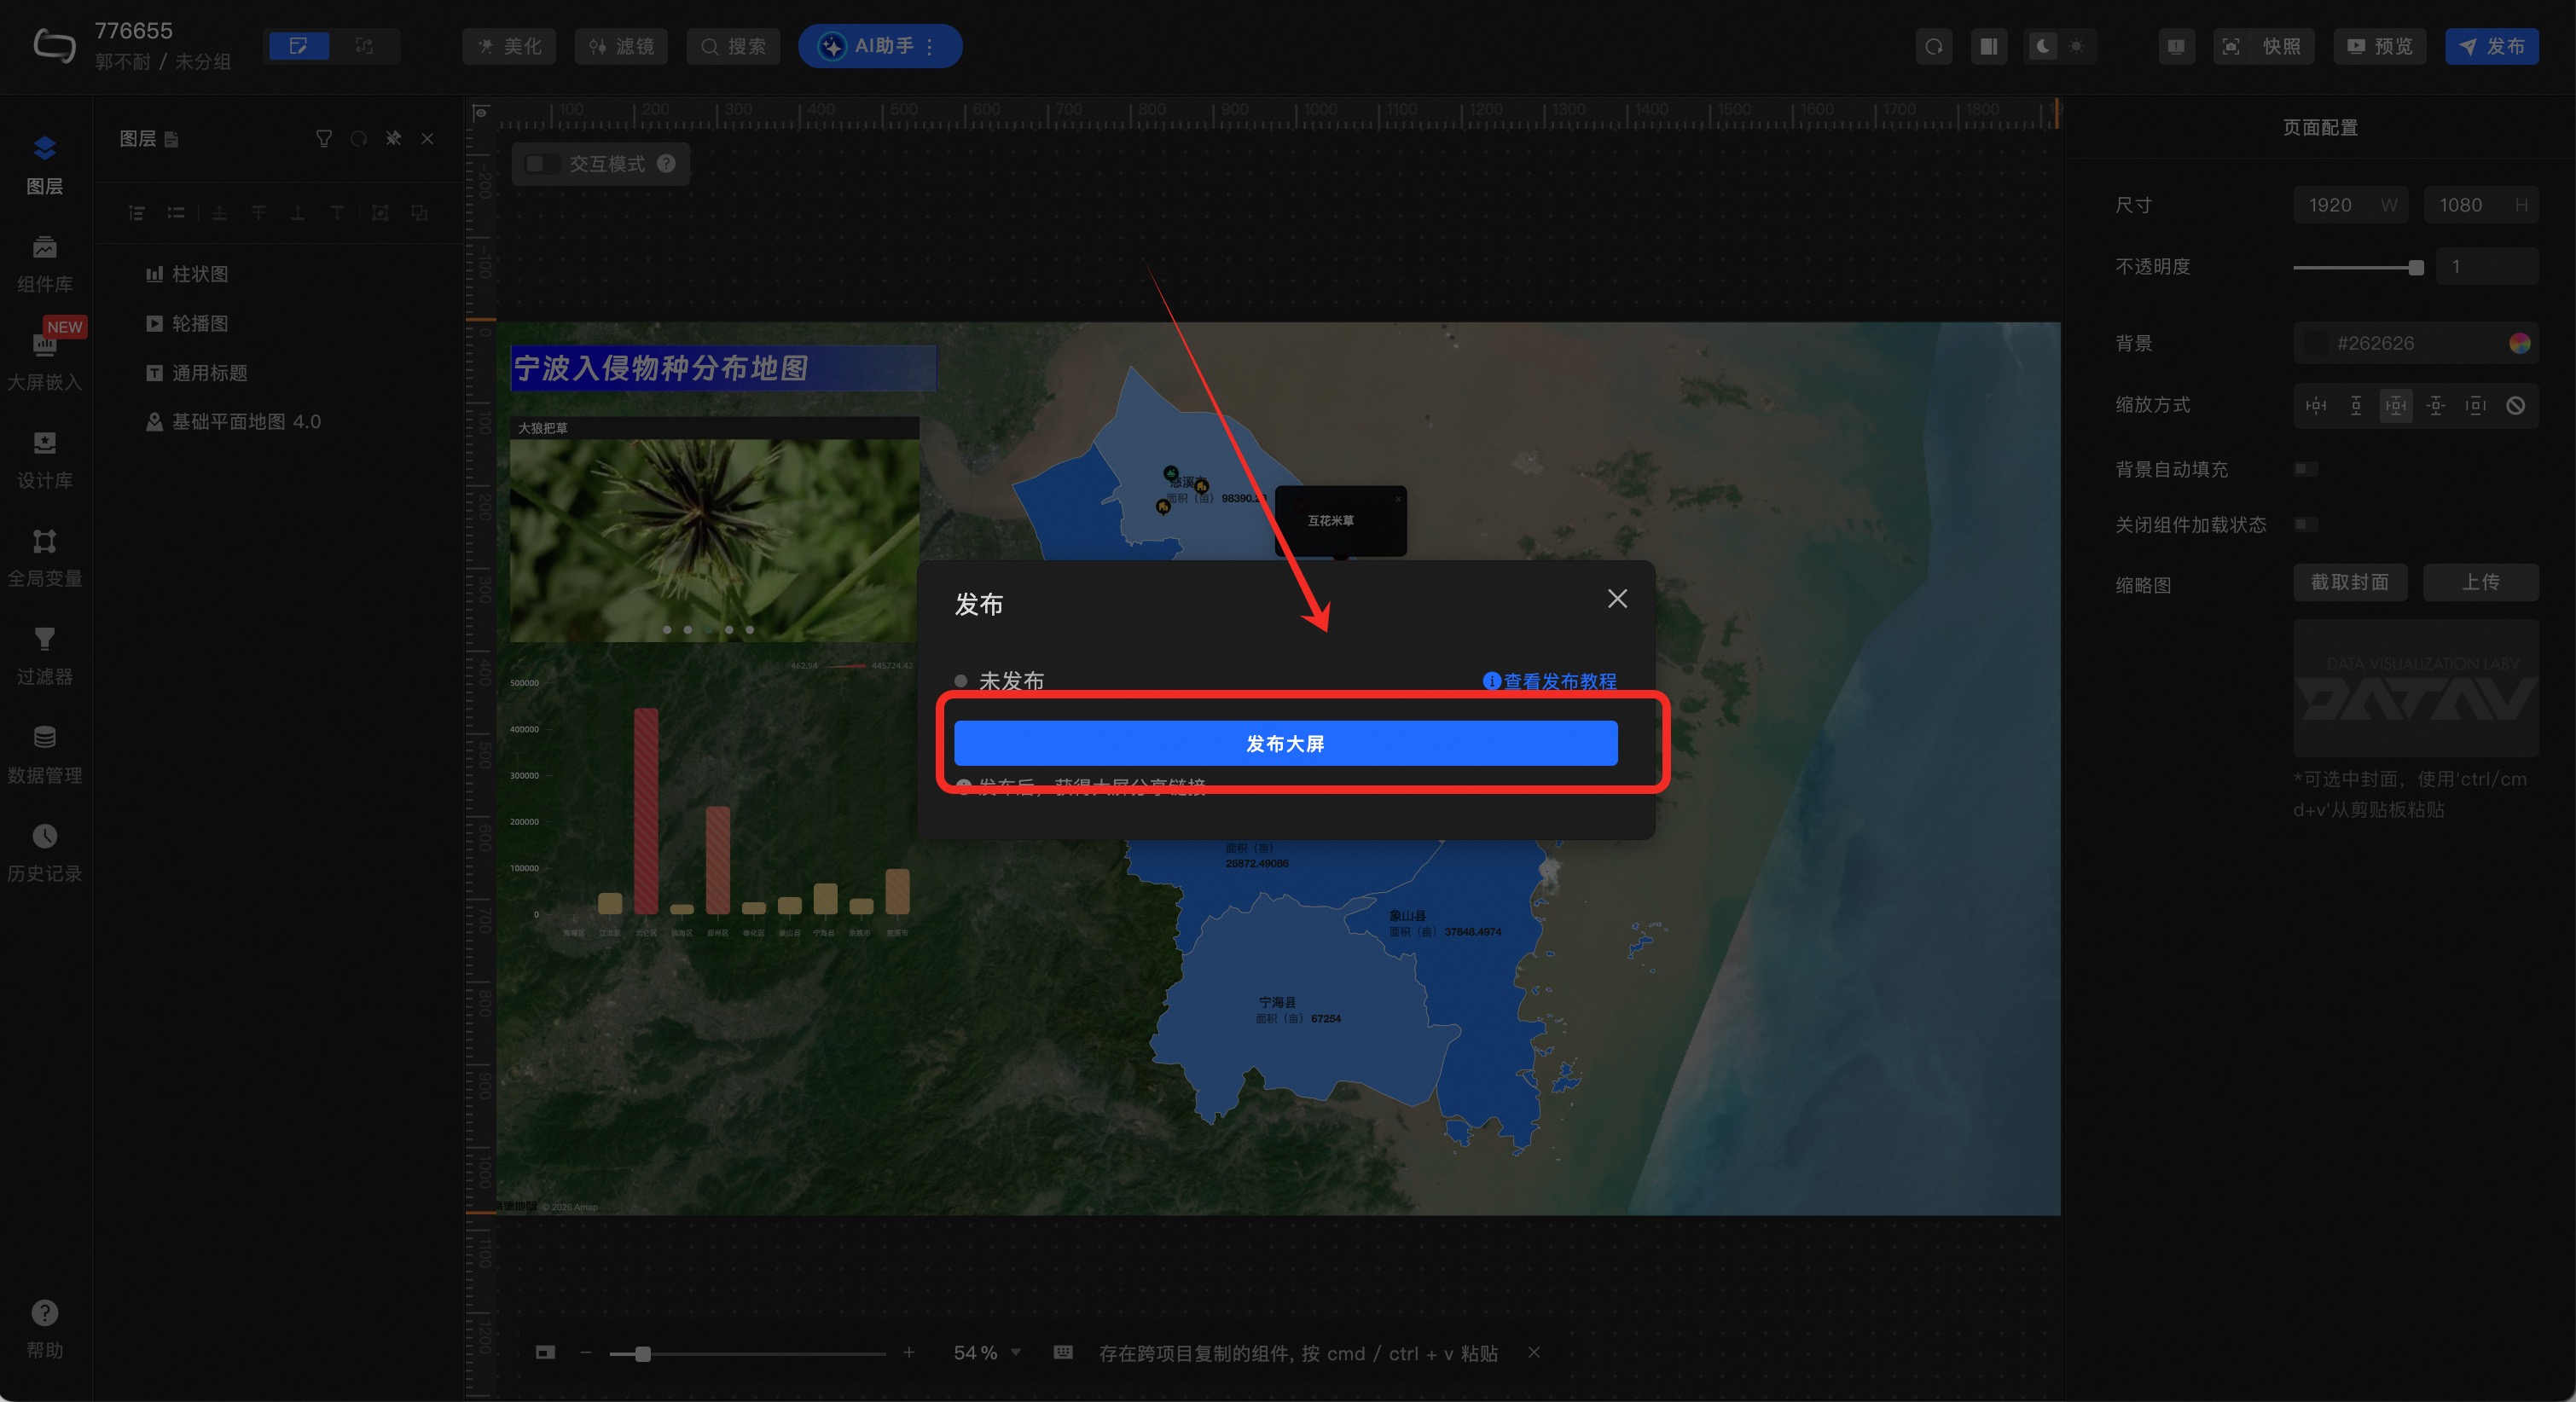Viewport: 2576px width, 1402px height.
Task: Click the blue 发布大屏 button
Action: pos(1285,743)
